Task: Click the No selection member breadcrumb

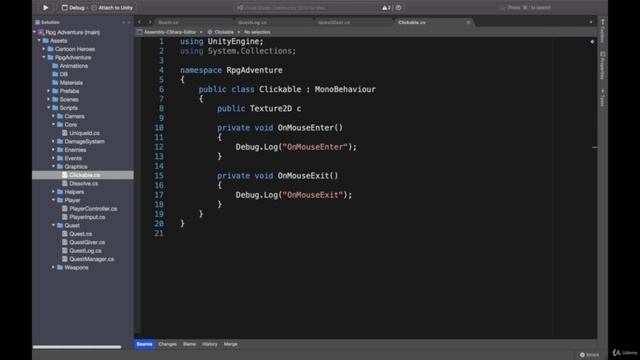Action: [x=257, y=32]
